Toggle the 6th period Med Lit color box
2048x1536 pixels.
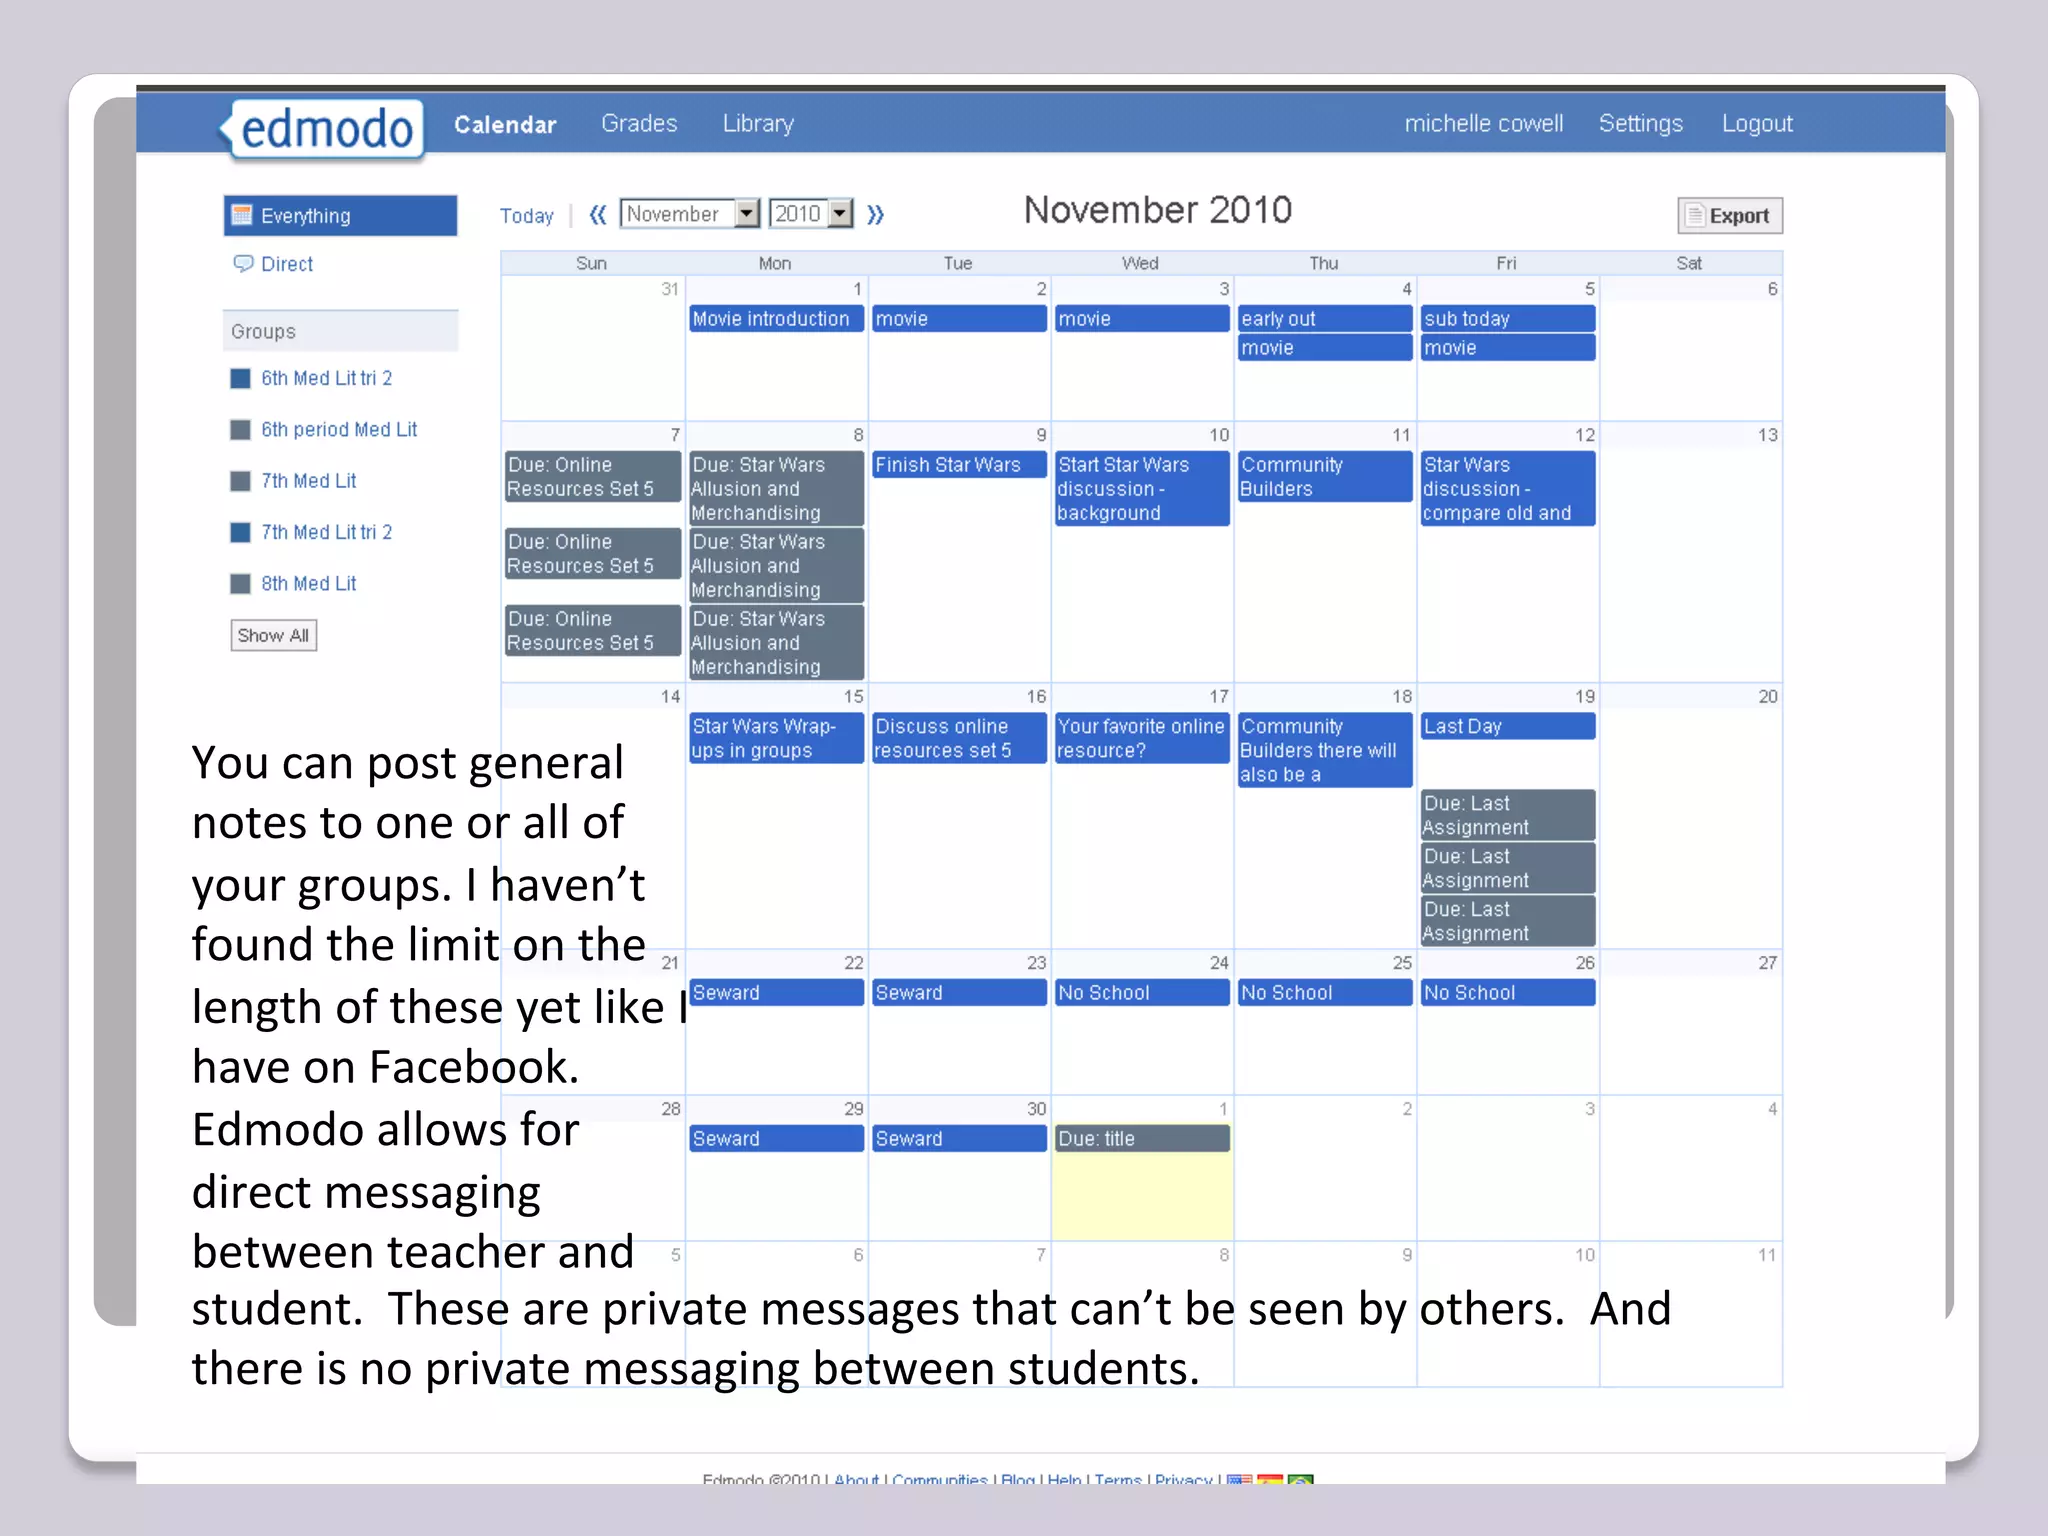[240, 430]
